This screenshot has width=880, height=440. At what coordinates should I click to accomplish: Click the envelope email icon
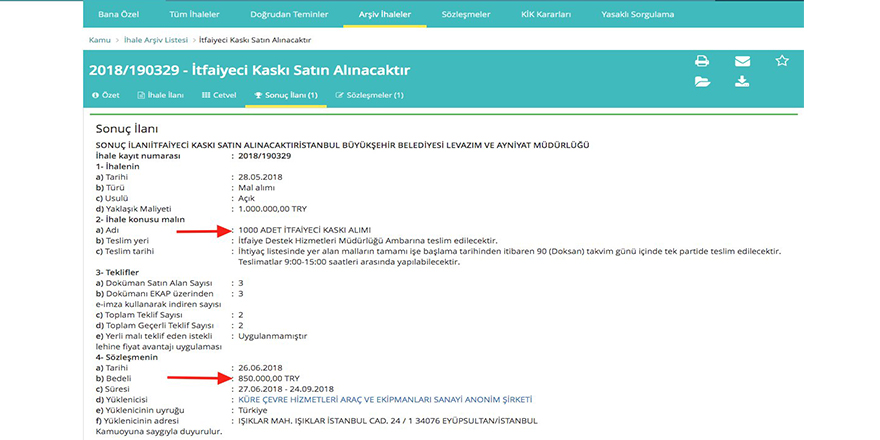(742, 61)
